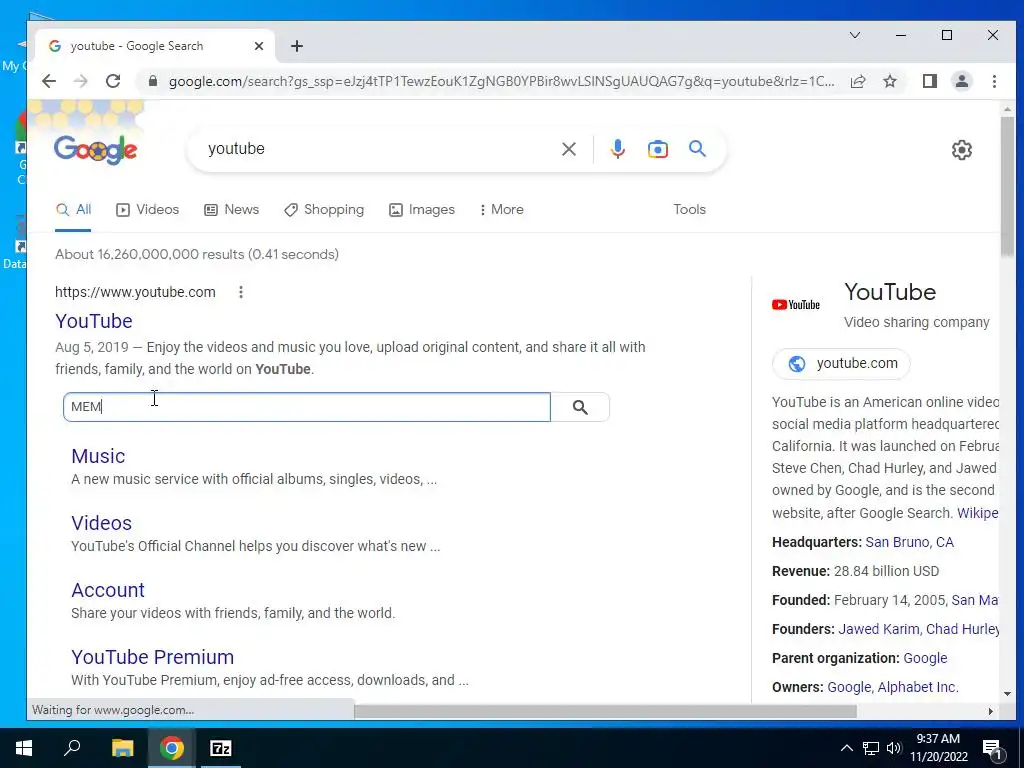
Task: Open Chrome side panel icon
Action: [x=930, y=81]
